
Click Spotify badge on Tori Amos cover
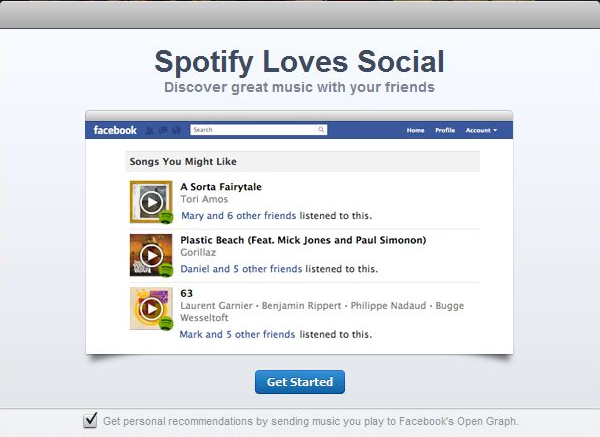(166, 217)
